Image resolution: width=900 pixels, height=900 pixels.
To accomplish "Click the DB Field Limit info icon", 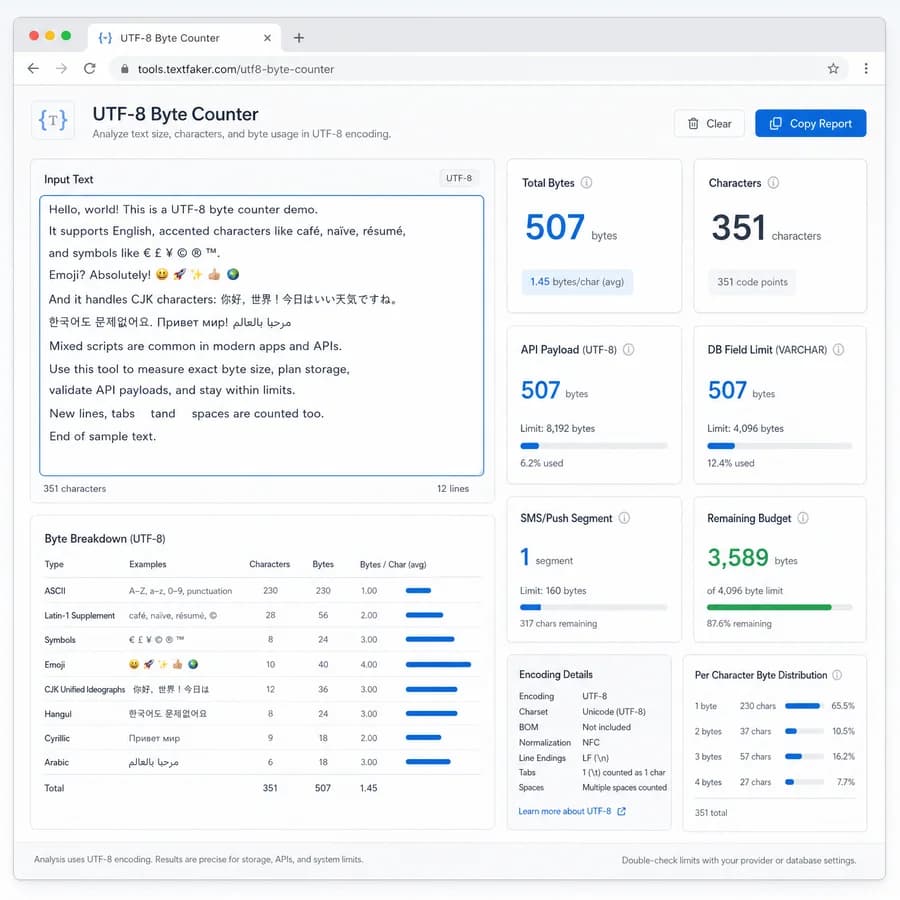I will pos(838,350).
